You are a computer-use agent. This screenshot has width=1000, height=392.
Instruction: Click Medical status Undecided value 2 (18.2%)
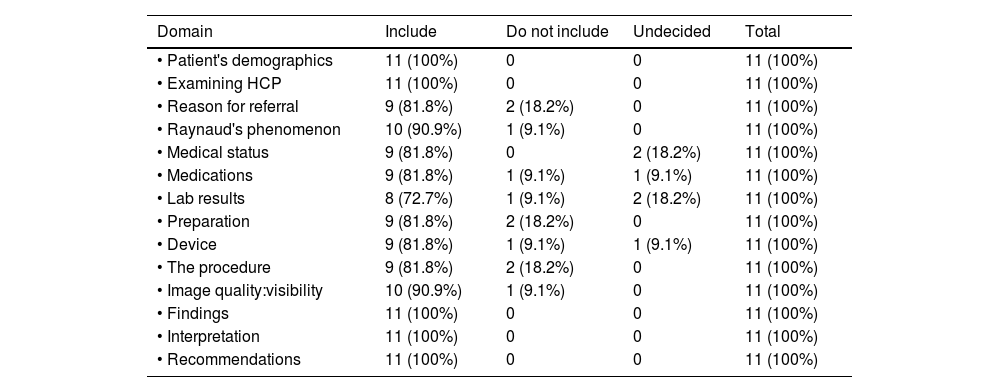[x=667, y=153]
